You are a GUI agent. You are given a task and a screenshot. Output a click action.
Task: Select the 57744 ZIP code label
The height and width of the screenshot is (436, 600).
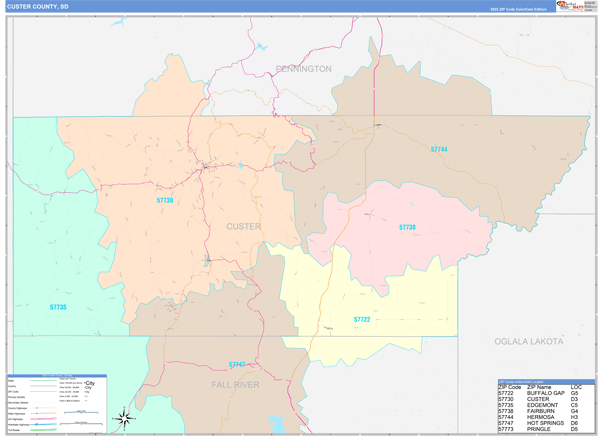[439, 149]
